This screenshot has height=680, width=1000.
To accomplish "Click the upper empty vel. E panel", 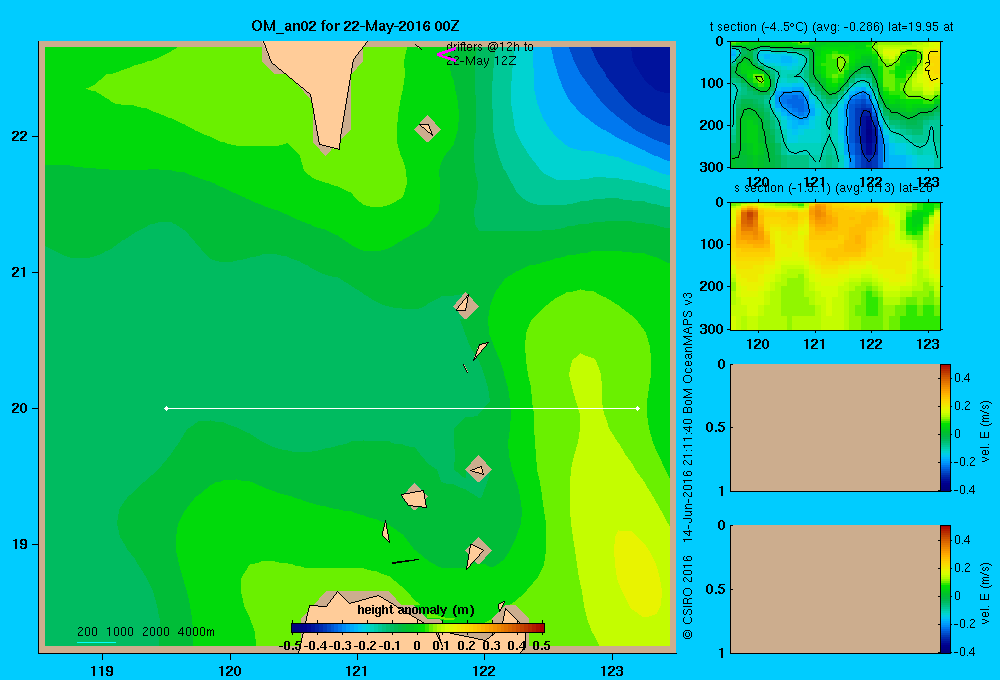I will coord(835,427).
